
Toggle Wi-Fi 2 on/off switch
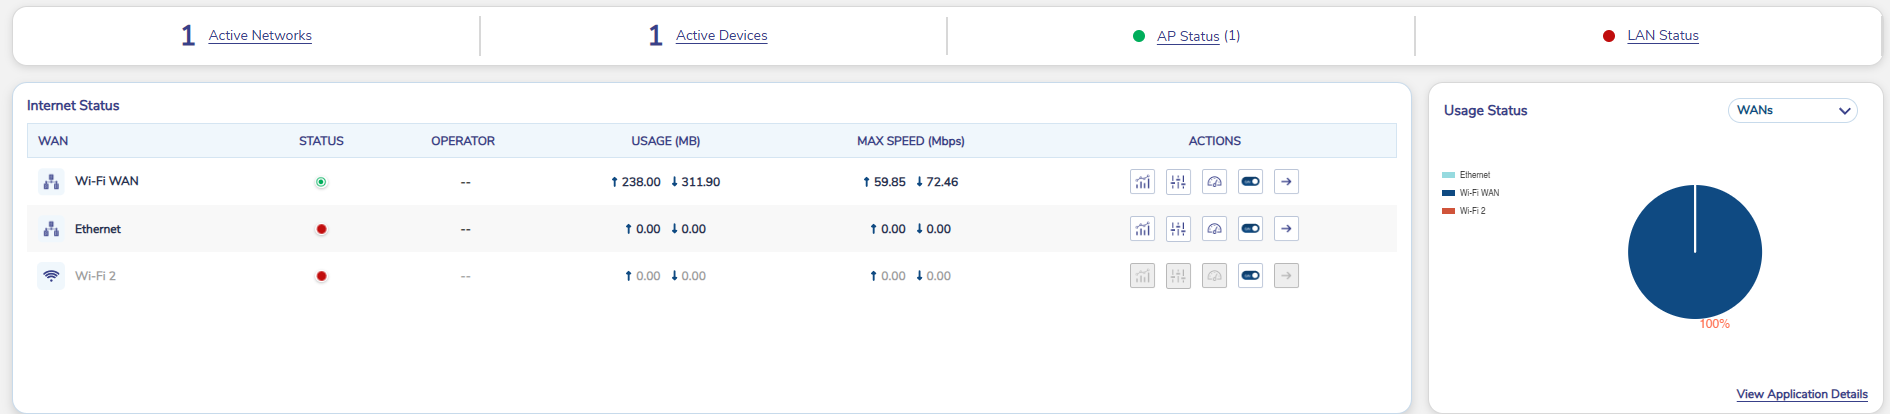tap(1250, 276)
